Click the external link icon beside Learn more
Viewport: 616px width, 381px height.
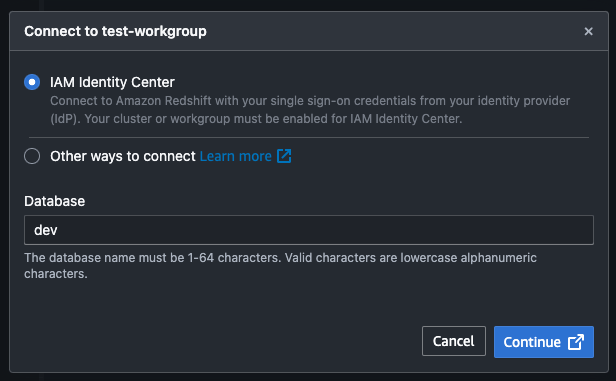(x=284, y=156)
